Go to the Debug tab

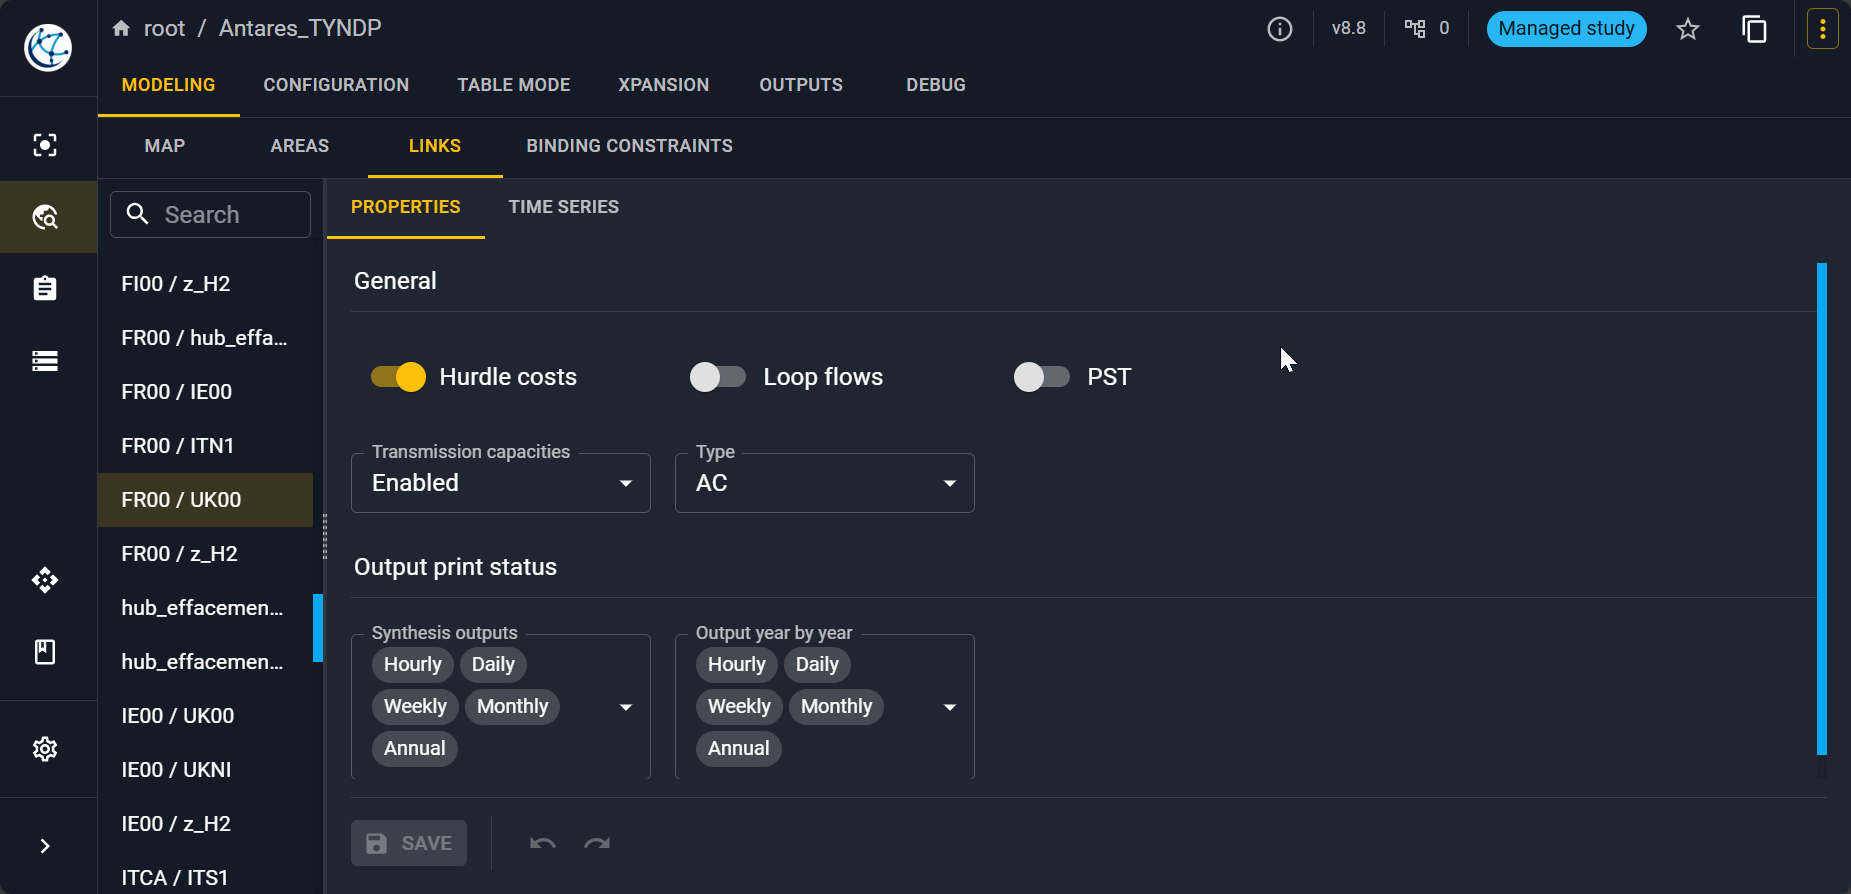point(936,85)
